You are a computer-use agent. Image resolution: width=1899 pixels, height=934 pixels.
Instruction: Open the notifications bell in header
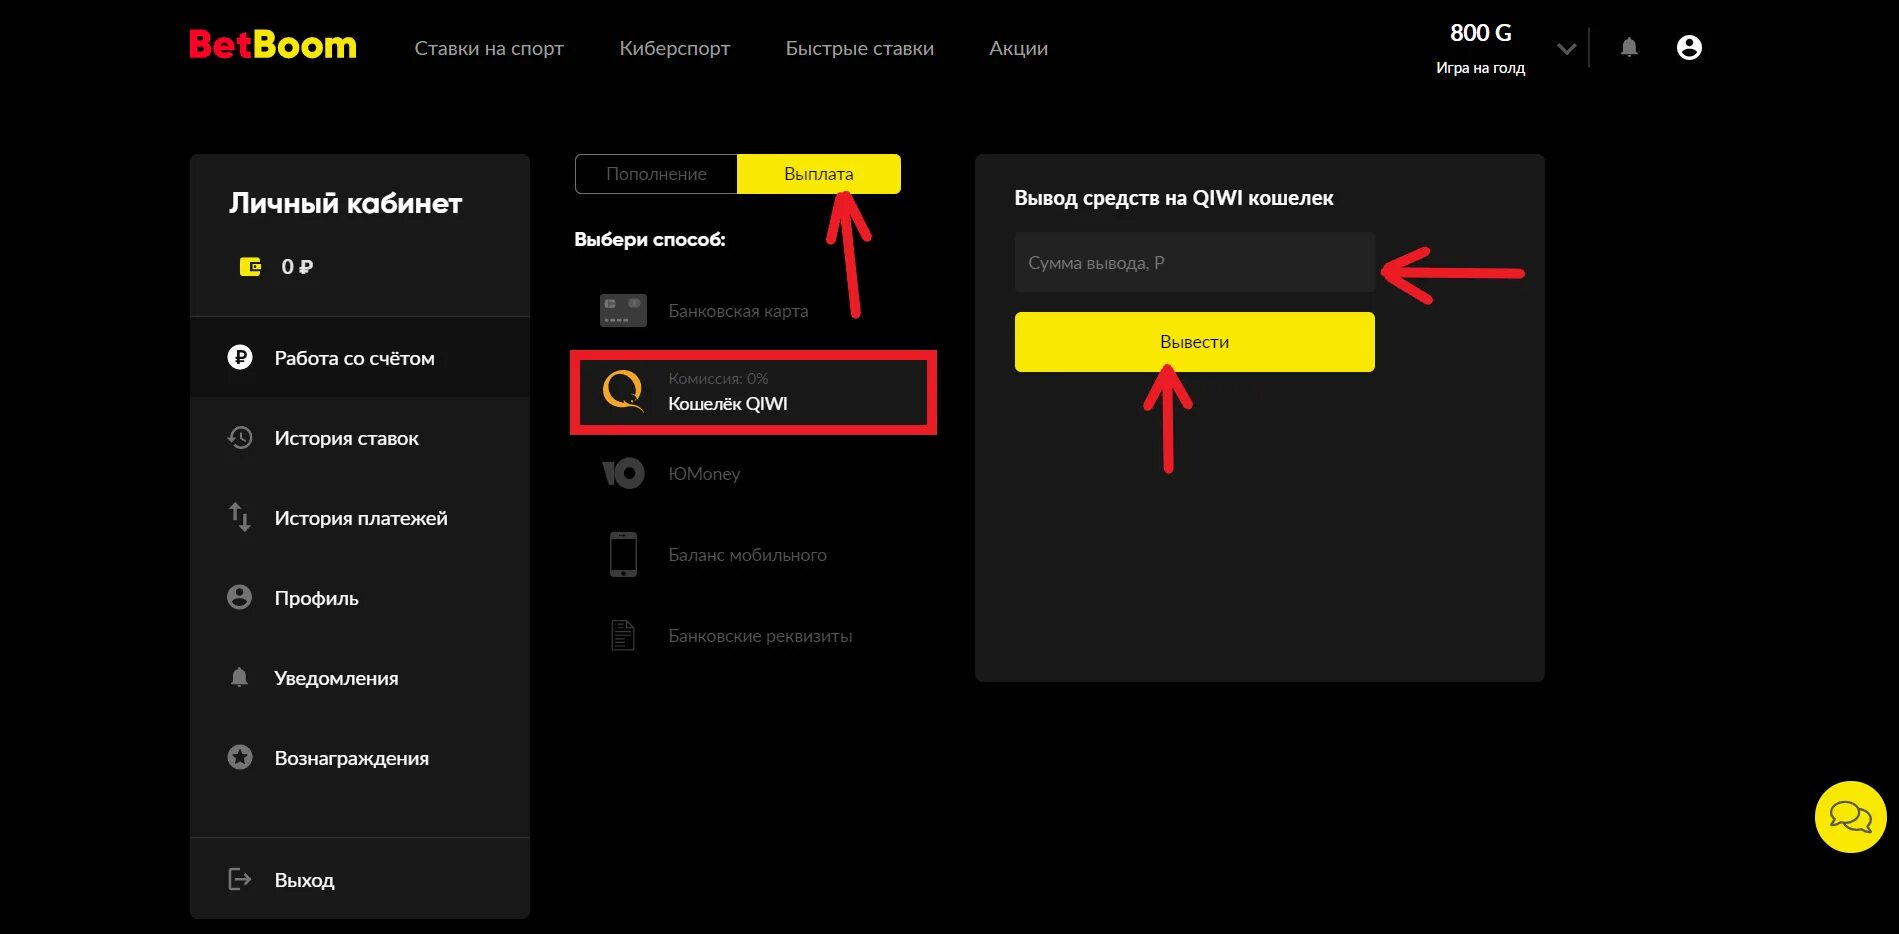click(x=1629, y=47)
